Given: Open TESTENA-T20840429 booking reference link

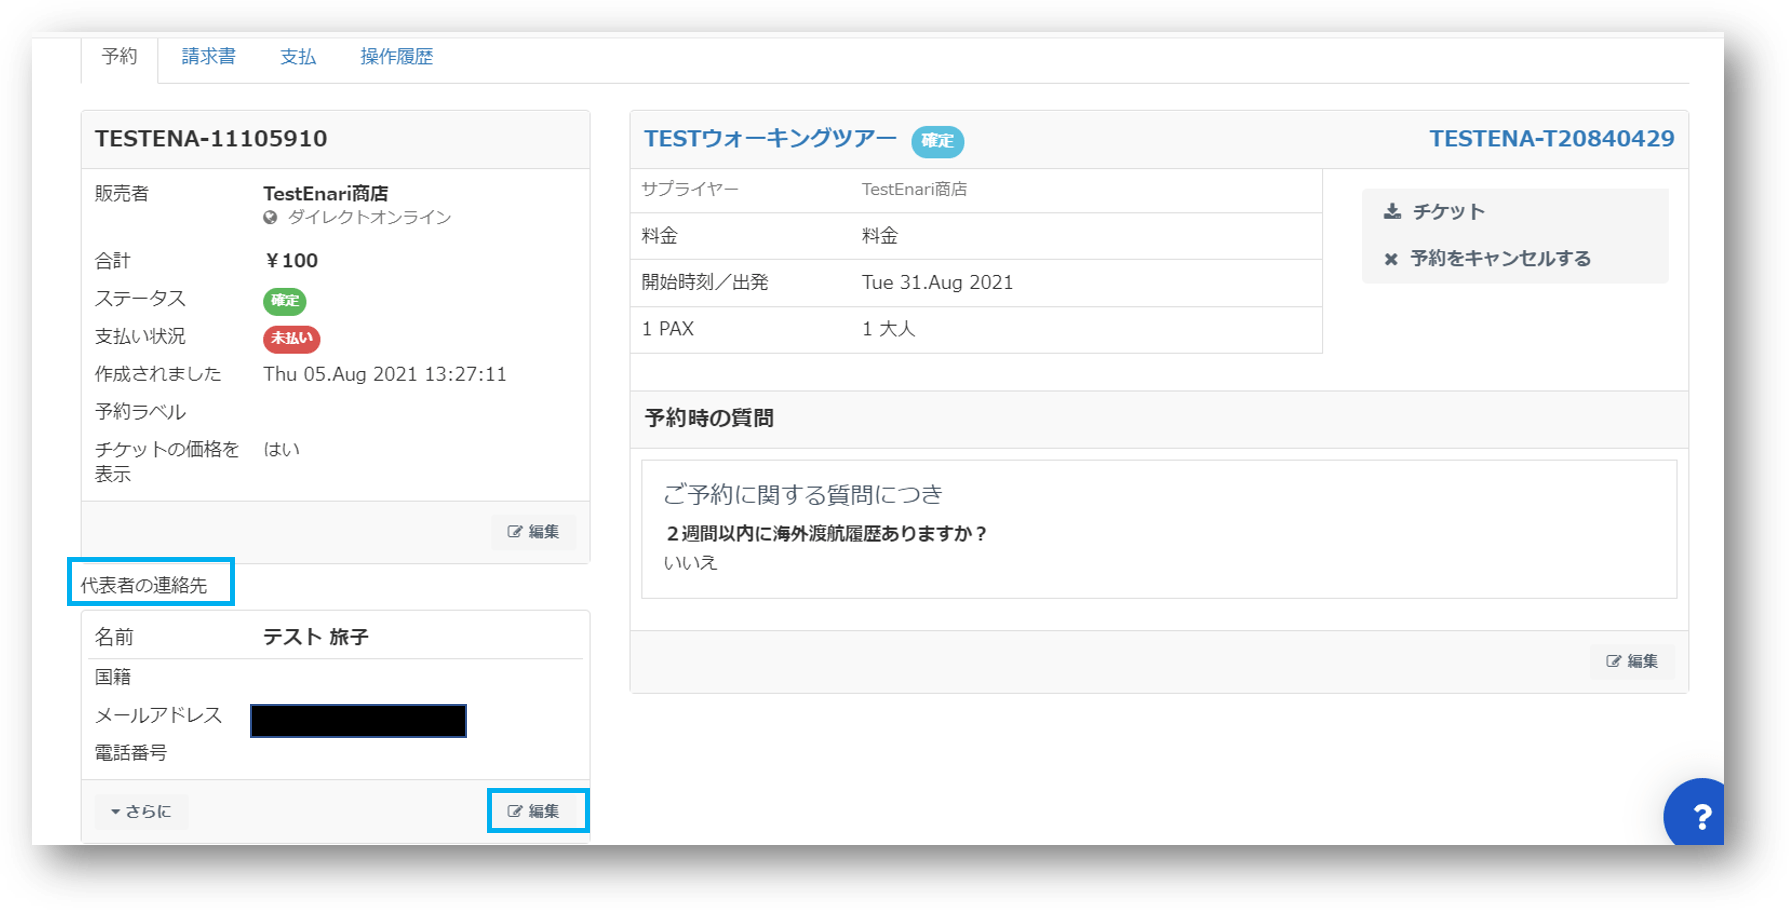Looking at the screenshot, I should [x=1551, y=139].
